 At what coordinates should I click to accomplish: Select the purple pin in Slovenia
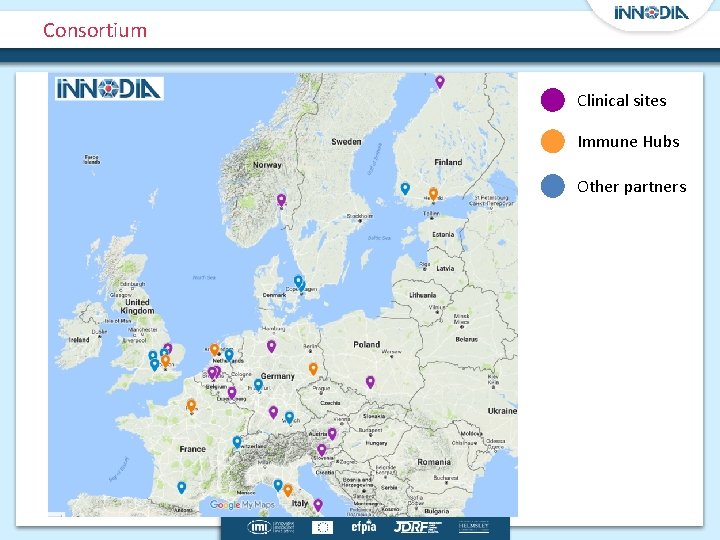(x=322, y=450)
